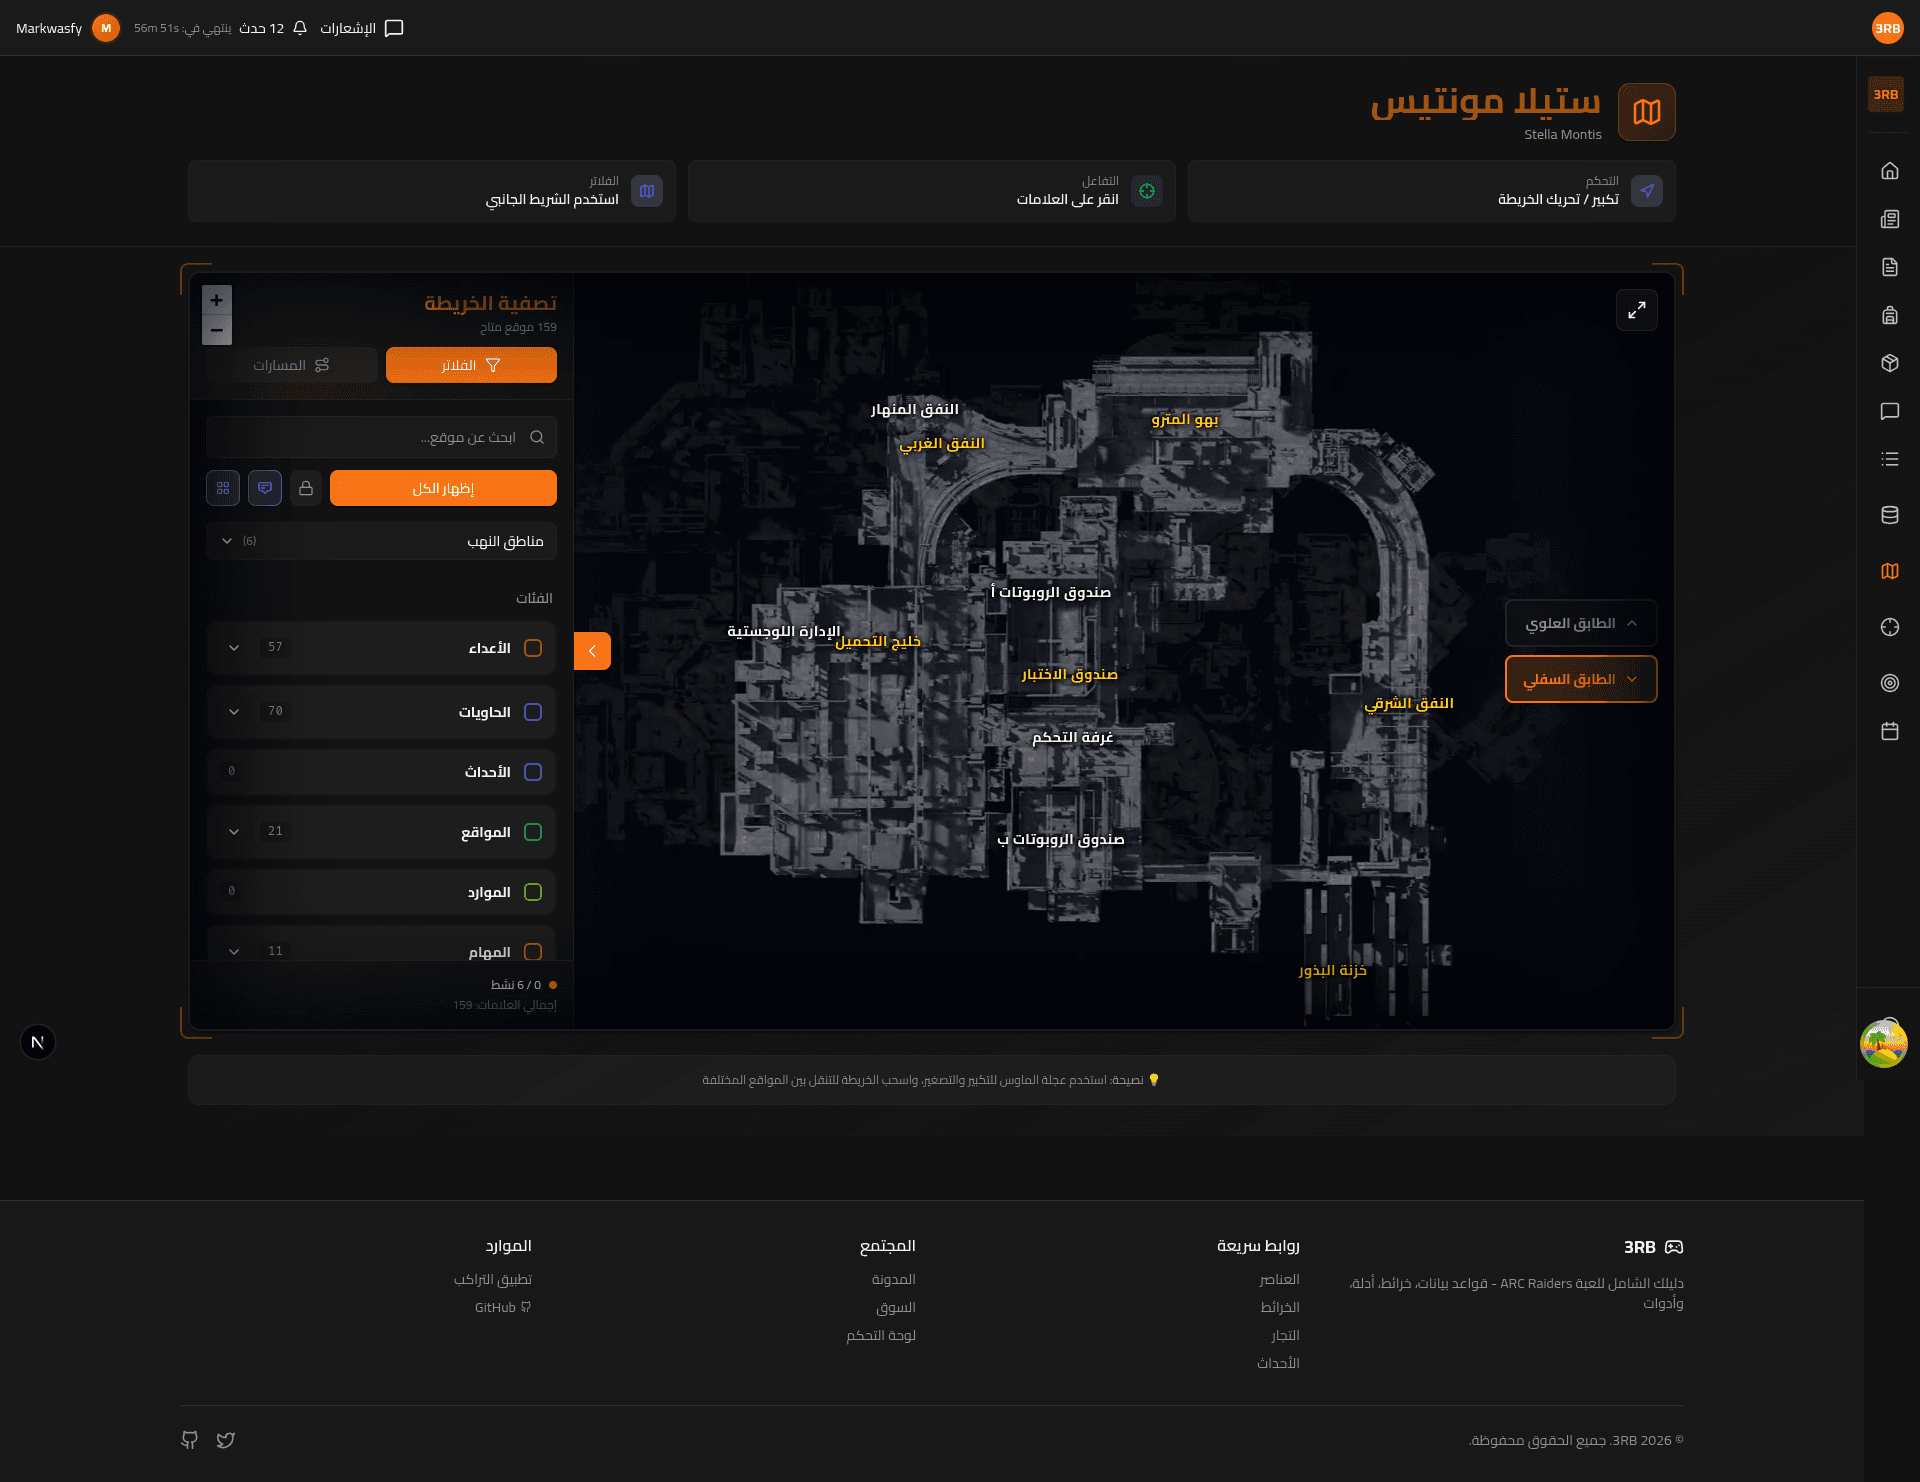Click the grid view icon in filters
The width and height of the screenshot is (1920, 1482).
click(223, 488)
